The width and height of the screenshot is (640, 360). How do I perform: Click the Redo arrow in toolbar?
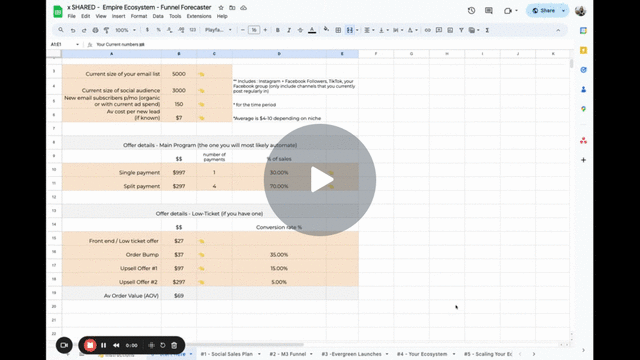(x=84, y=30)
